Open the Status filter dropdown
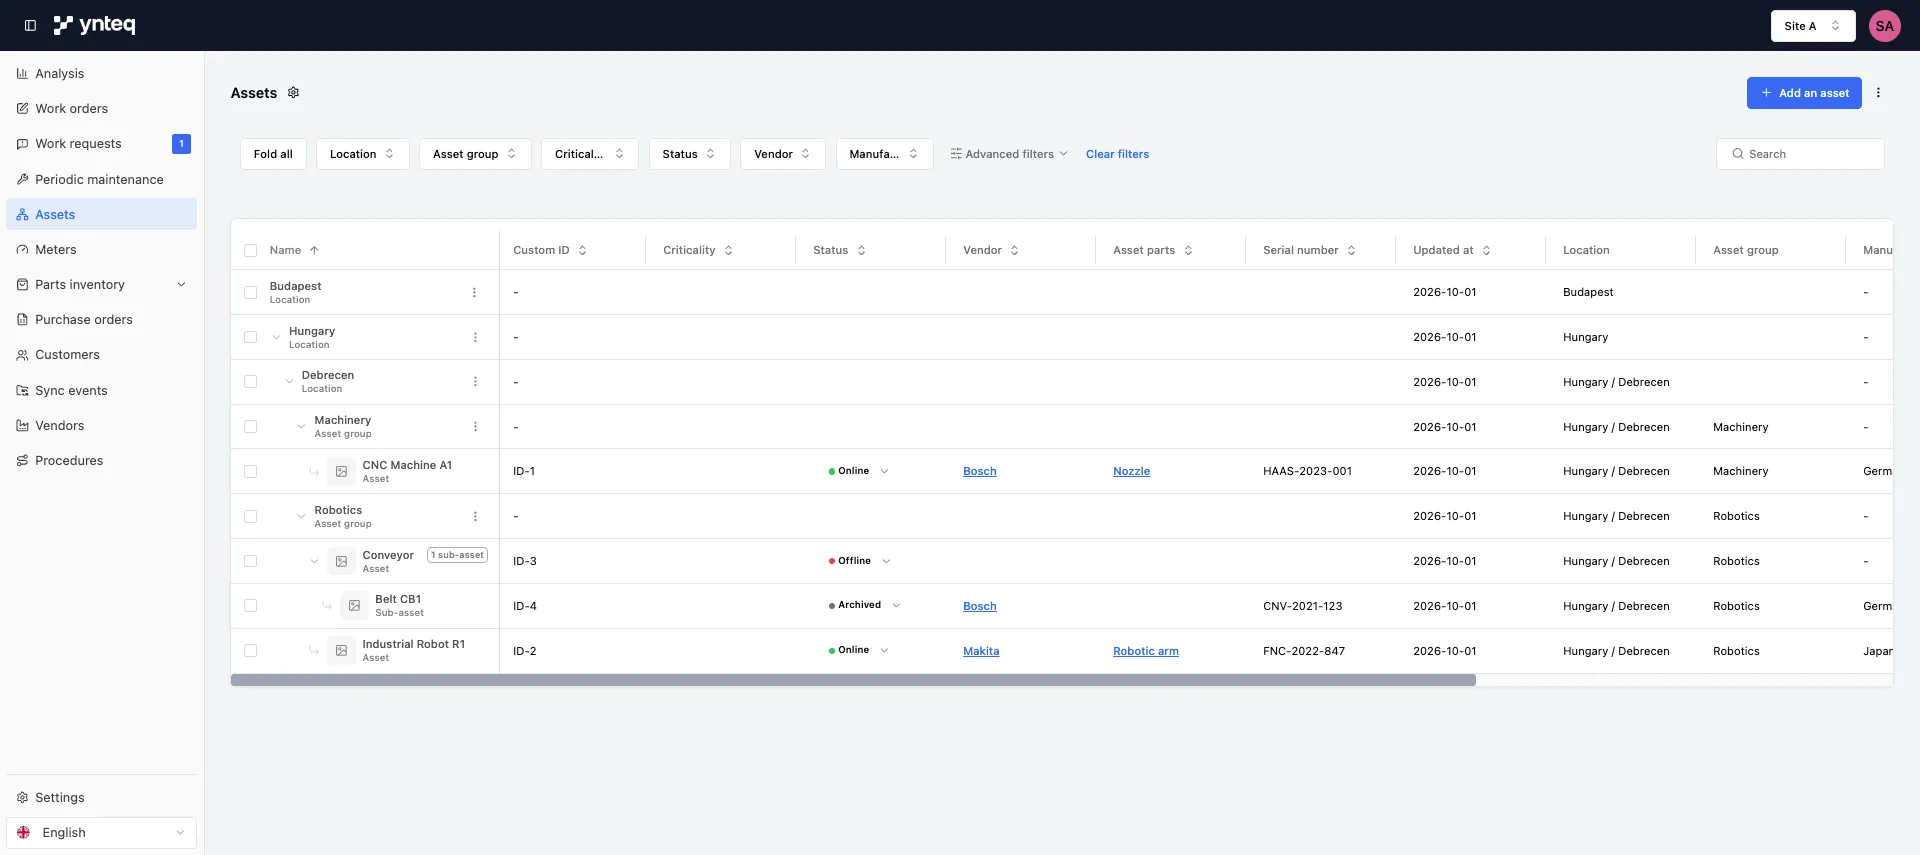The height and width of the screenshot is (855, 1920). tap(689, 154)
